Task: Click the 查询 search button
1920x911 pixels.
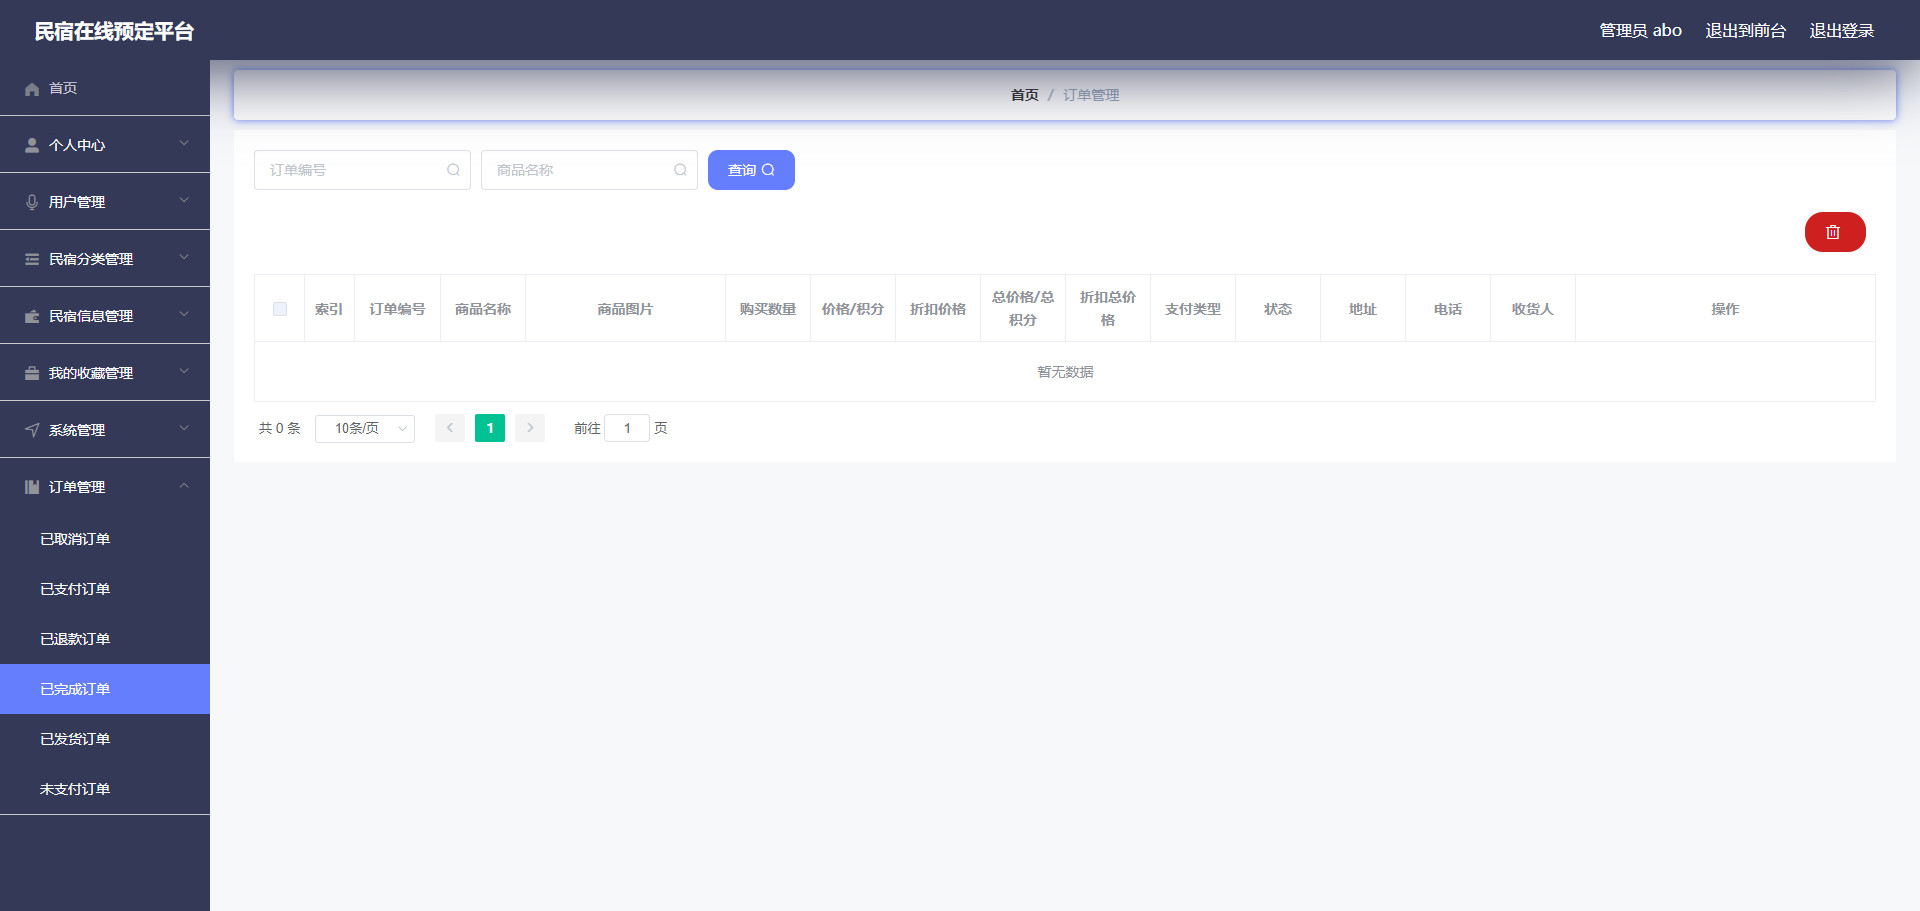Action: coord(751,170)
